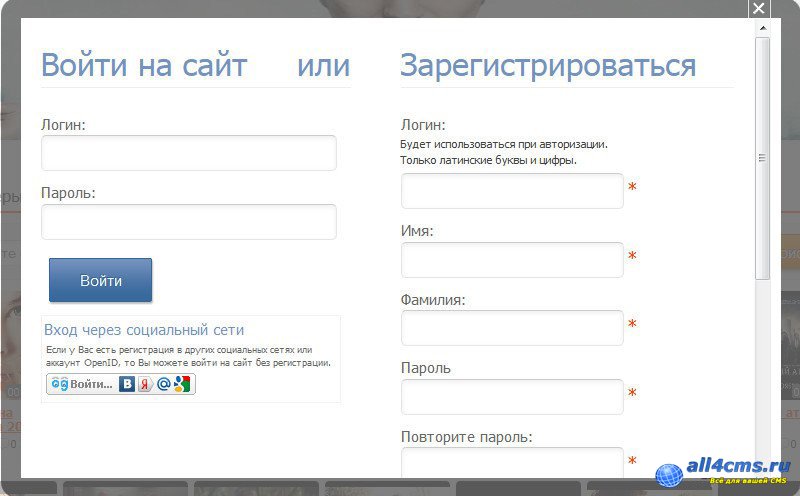Click the registration Логин input field
Image resolution: width=800 pixels, height=496 pixels.
tap(512, 191)
